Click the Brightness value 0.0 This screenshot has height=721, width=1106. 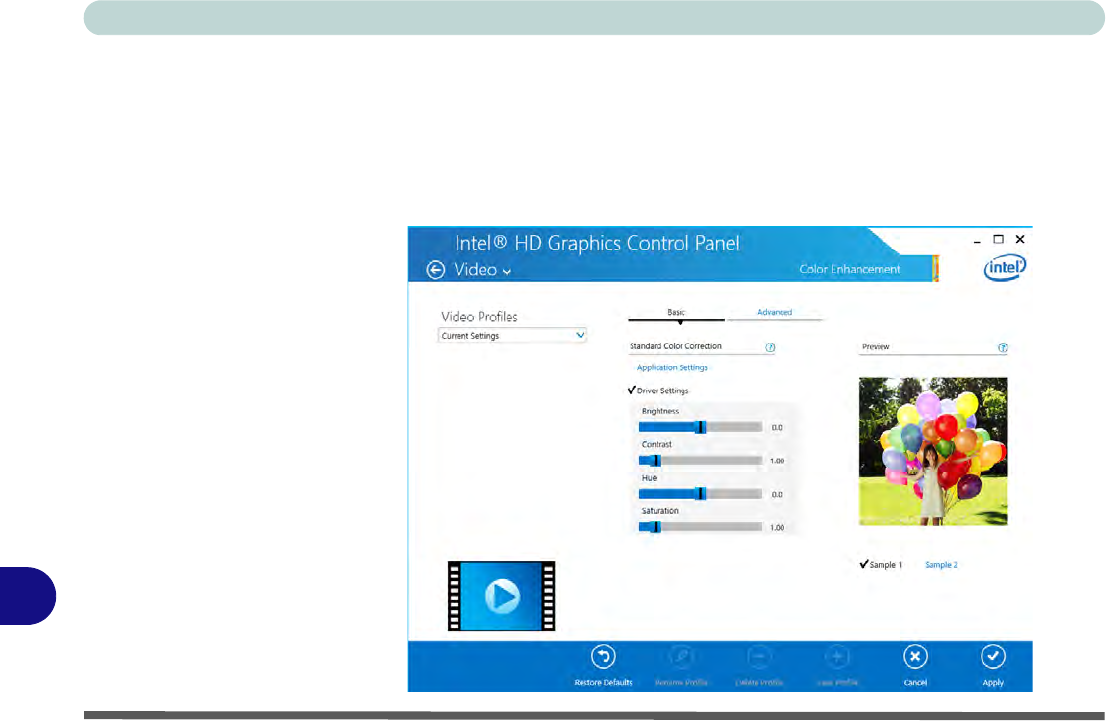coord(777,428)
